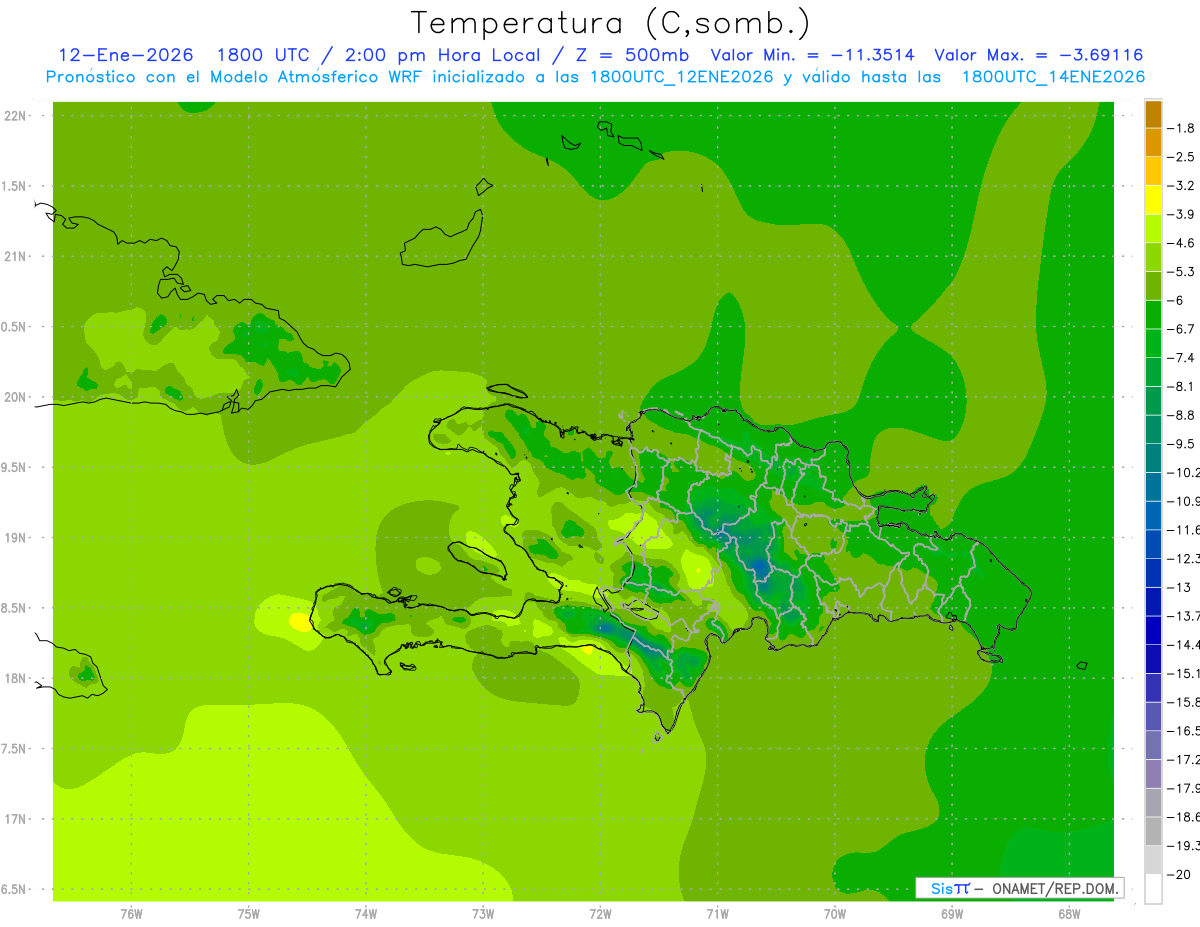
Task: Click the white swatch below -20
Action: (x=1153, y=889)
